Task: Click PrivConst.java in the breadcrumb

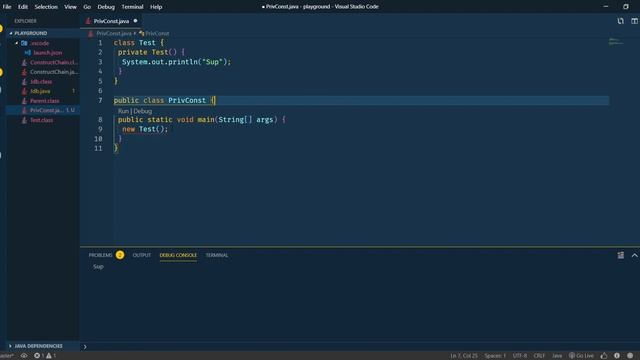Action: point(114,33)
